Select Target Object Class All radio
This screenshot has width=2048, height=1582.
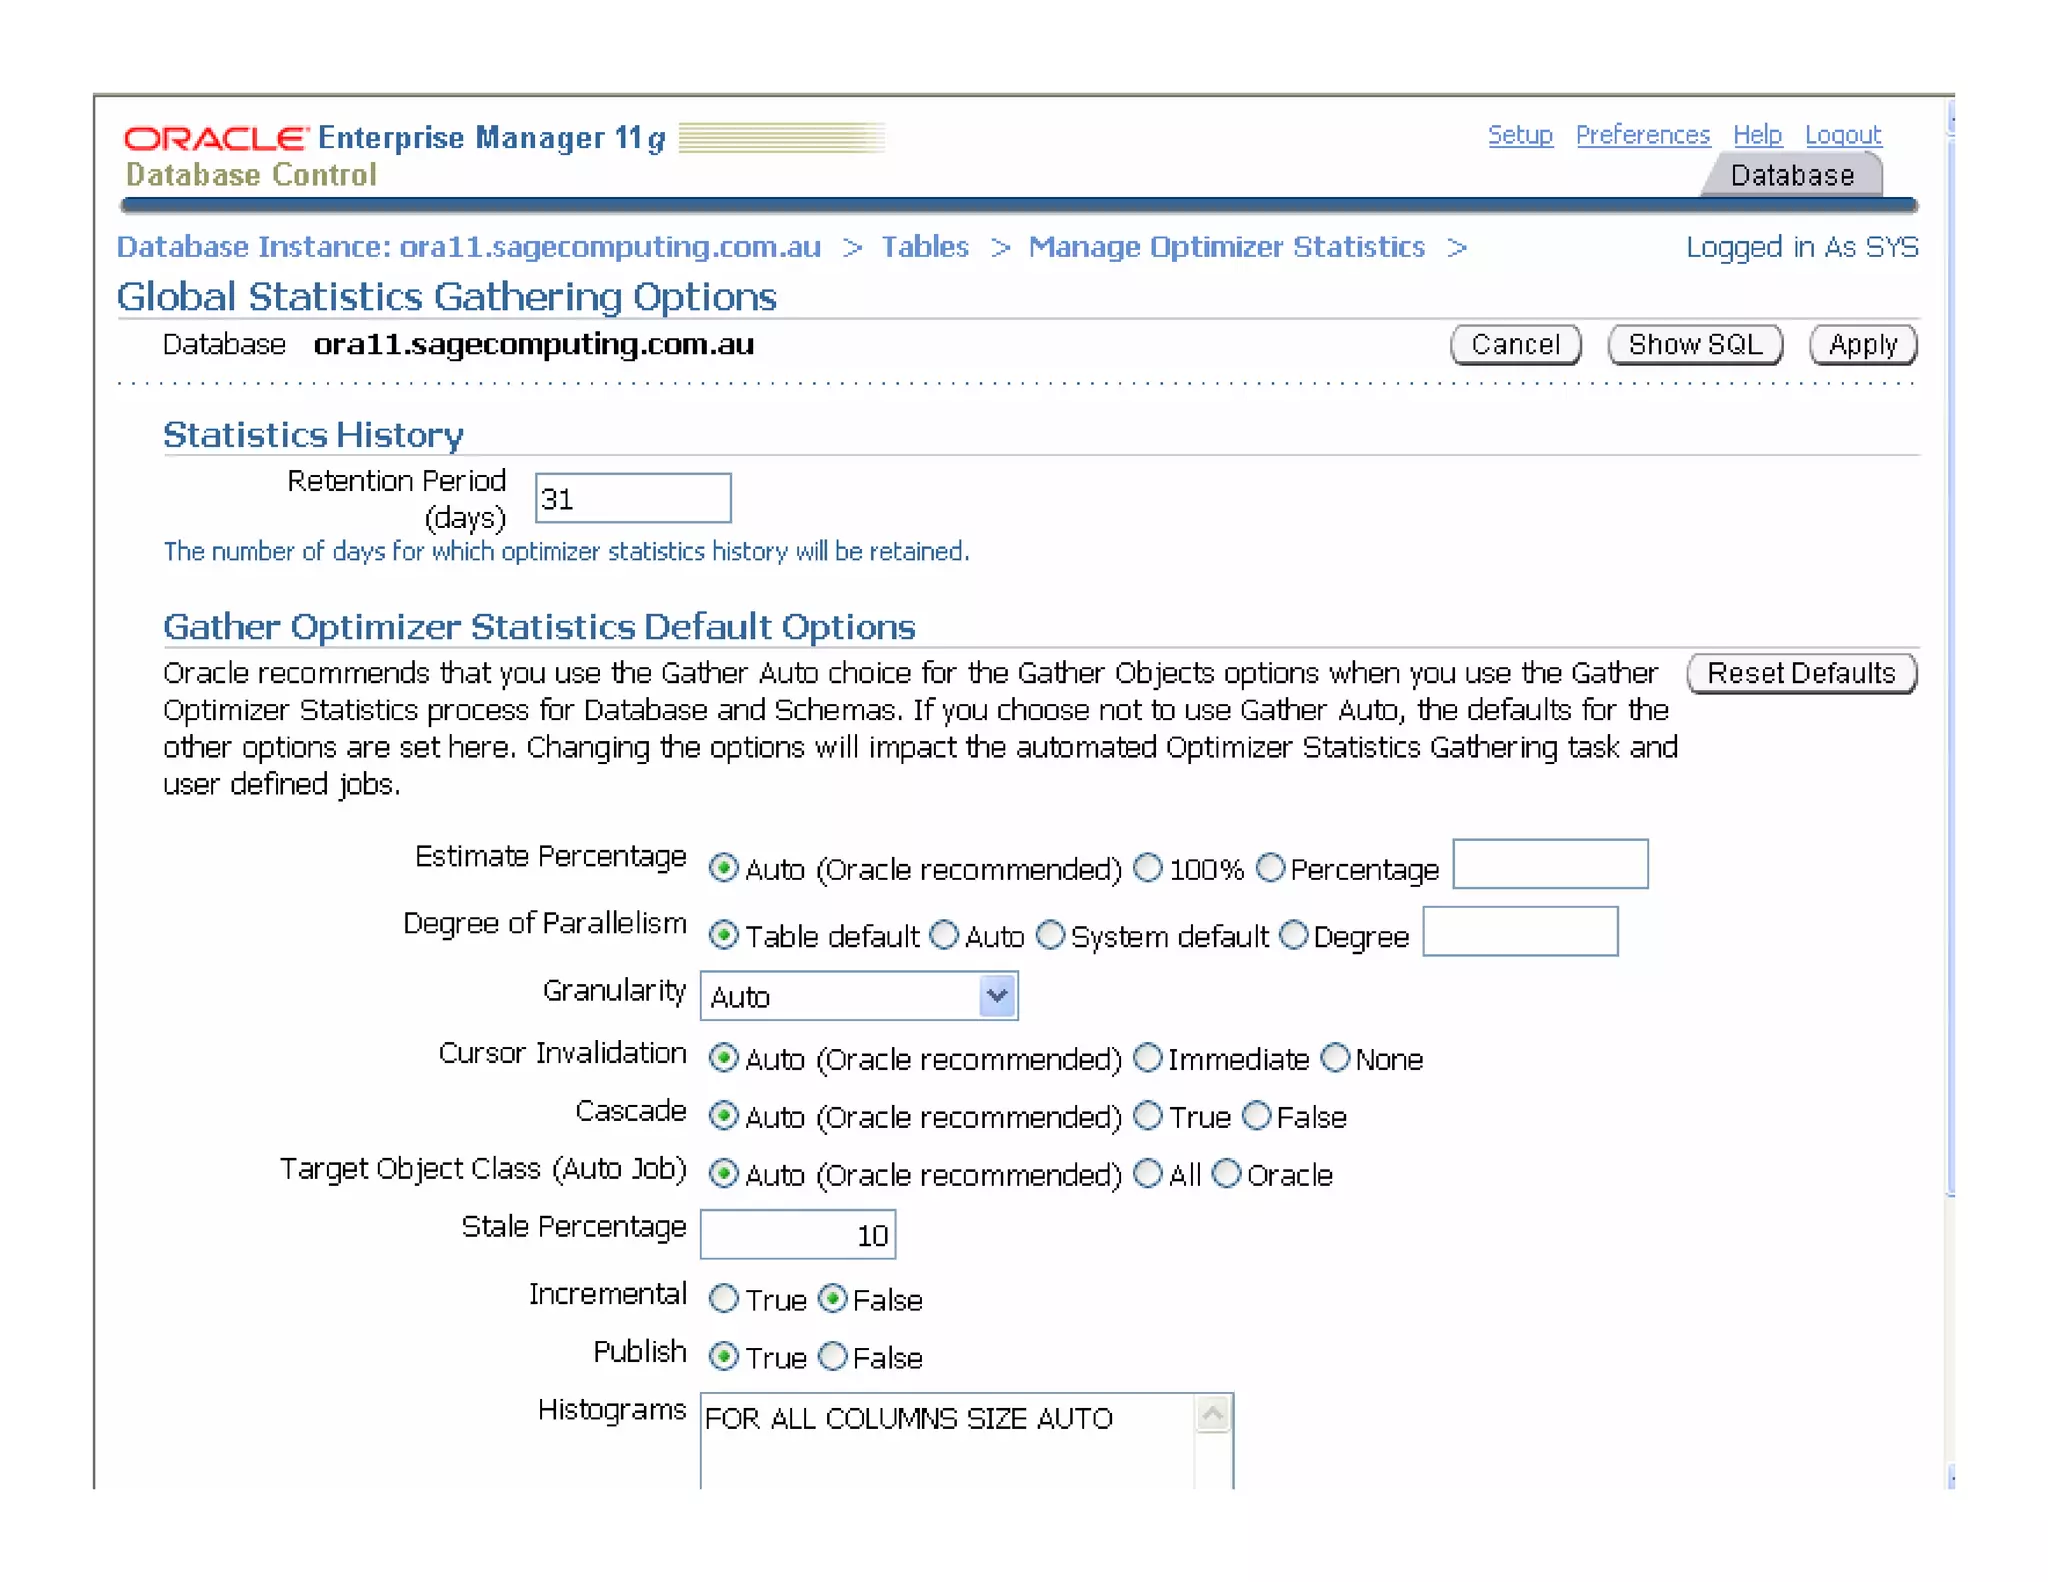[1148, 1173]
